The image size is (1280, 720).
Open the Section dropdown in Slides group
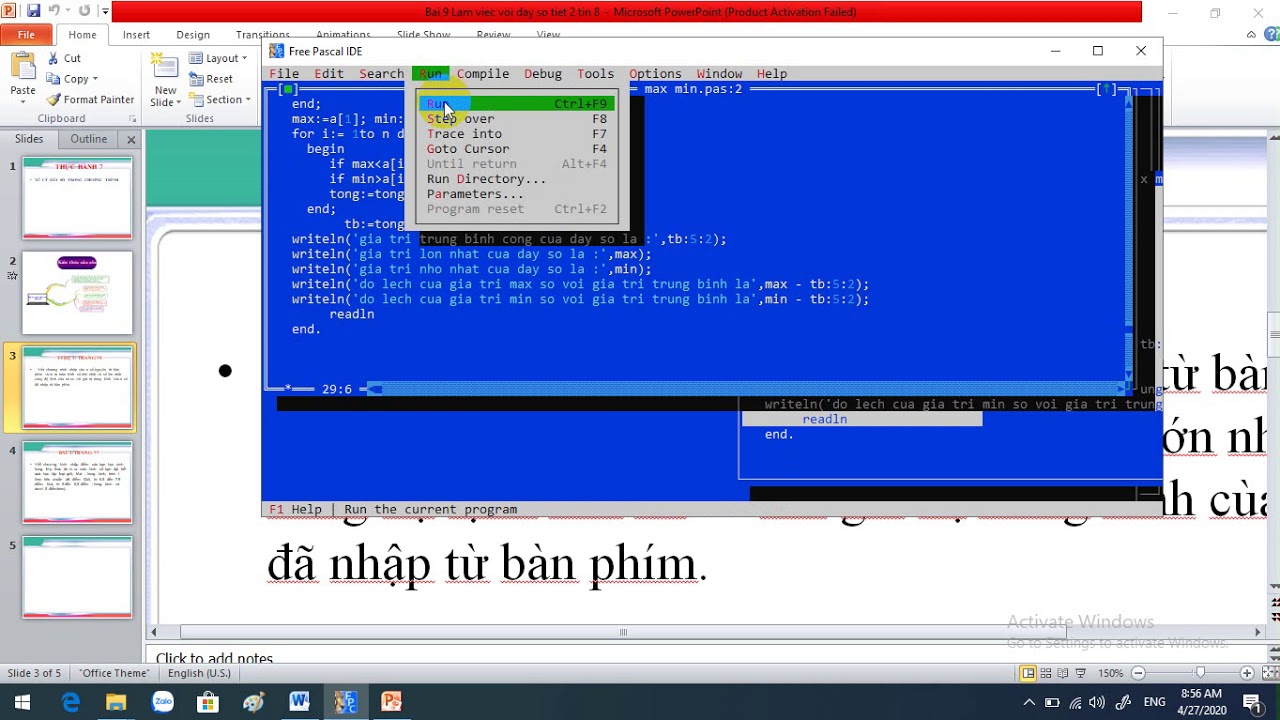[x=219, y=99]
